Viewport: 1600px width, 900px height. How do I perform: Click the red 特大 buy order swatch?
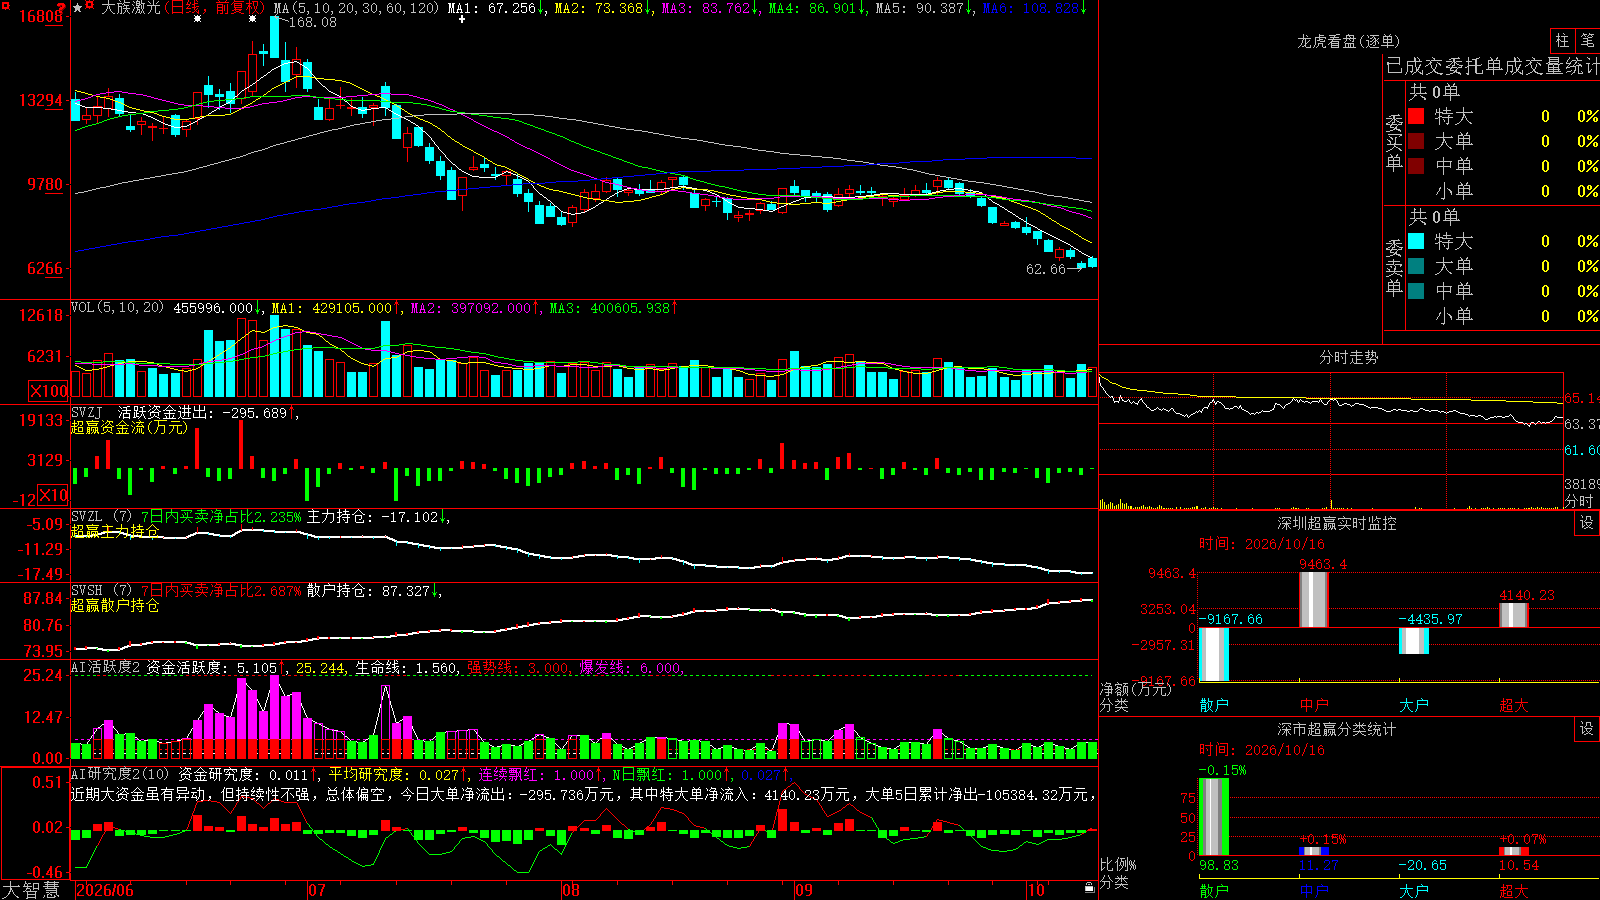[x=1416, y=117]
